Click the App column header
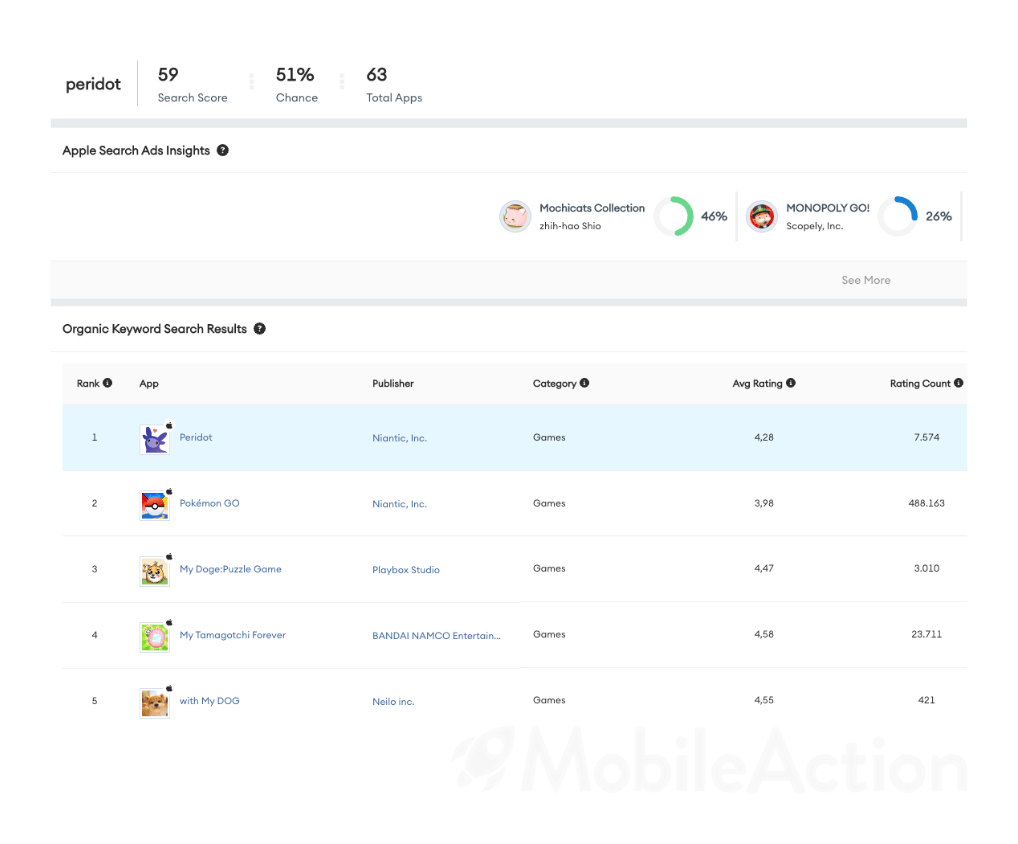Image resolution: width=1018 pixels, height=844 pixels. tap(149, 383)
